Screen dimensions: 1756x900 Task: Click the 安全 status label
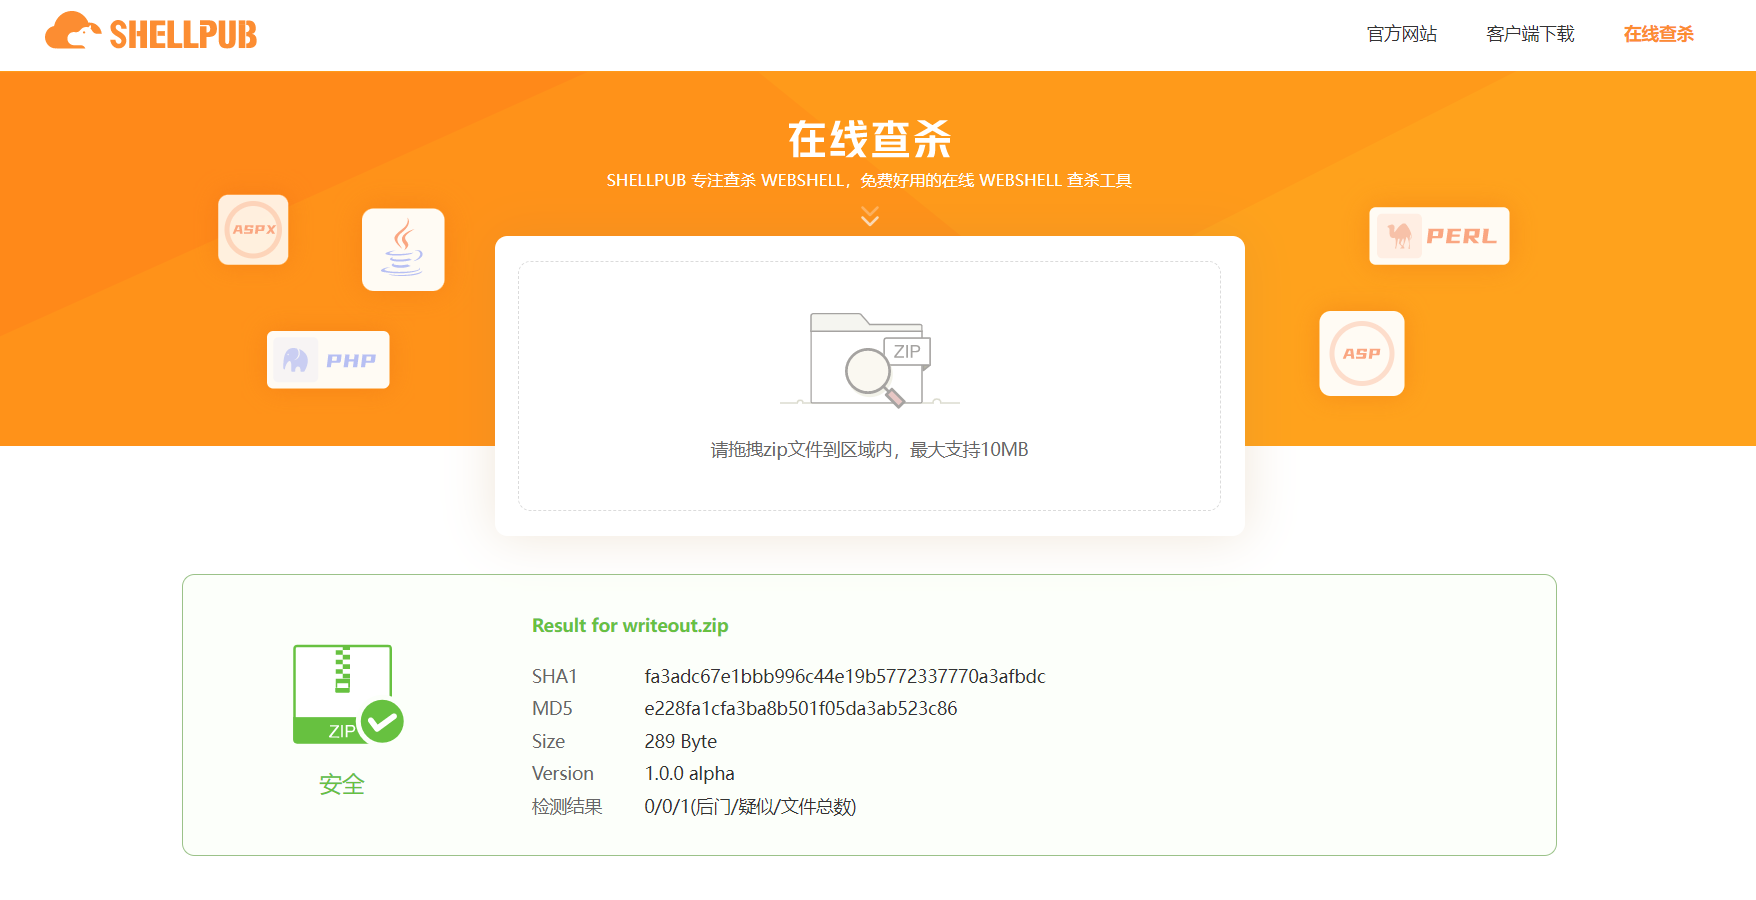340,785
